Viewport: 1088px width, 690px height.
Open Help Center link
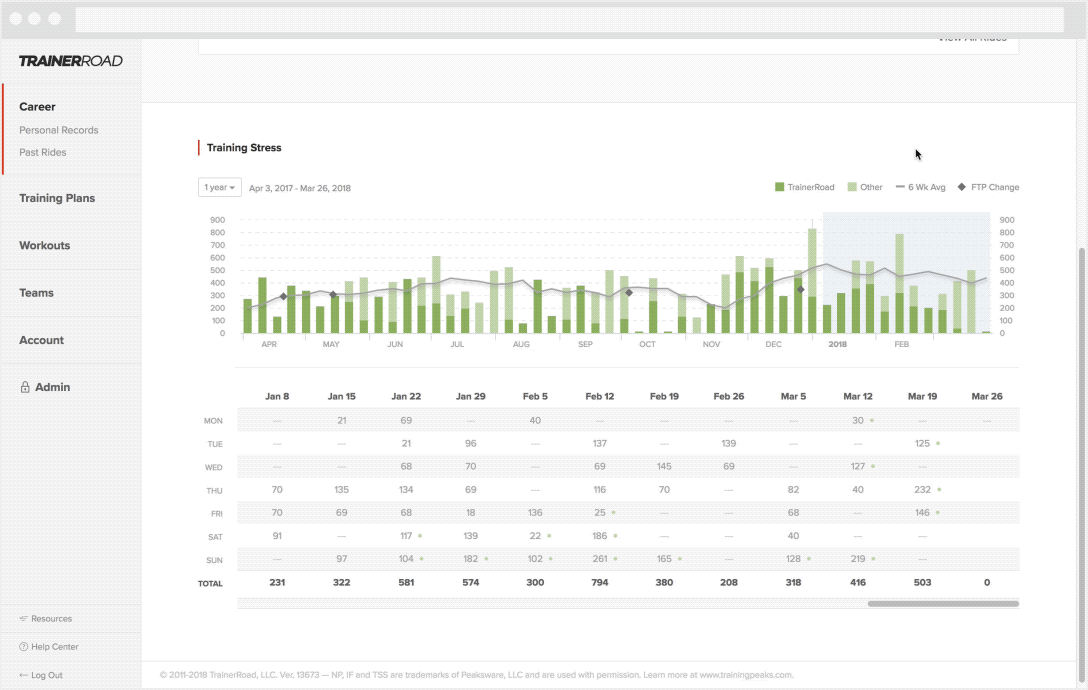click(55, 647)
